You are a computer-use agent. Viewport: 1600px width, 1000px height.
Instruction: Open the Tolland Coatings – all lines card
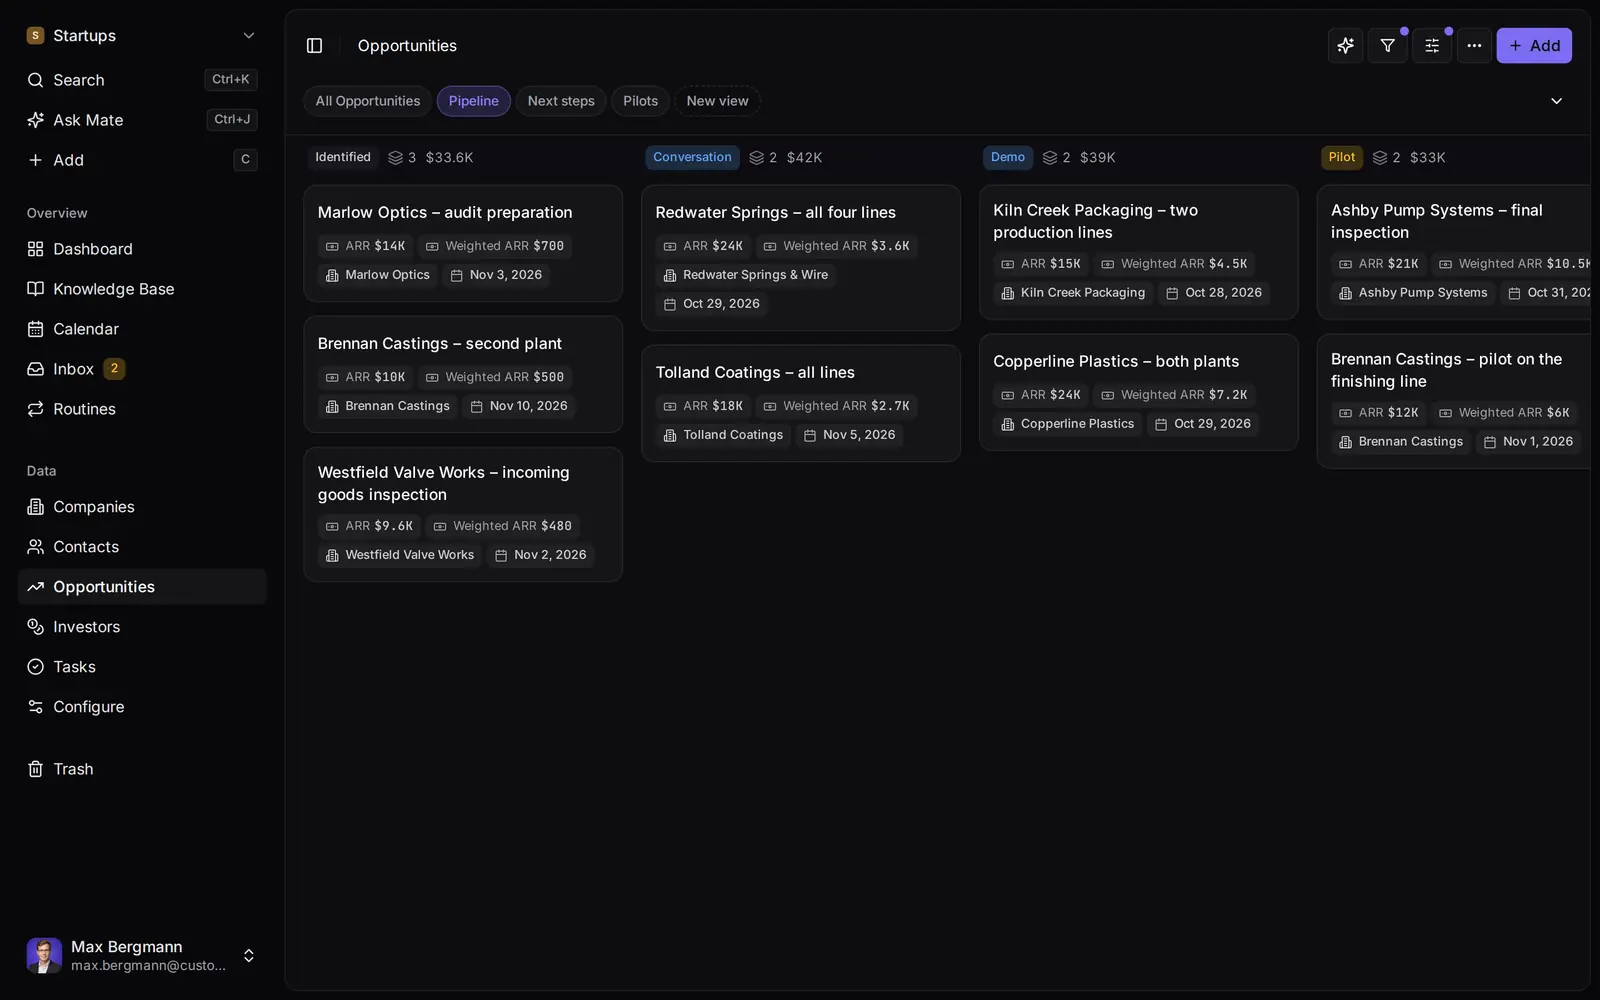click(x=801, y=404)
